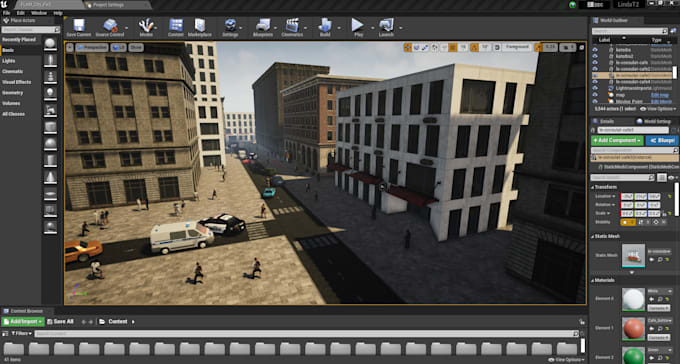680x364 pixels.
Task: Toggle rotation snapping in the viewport
Action: [474, 47]
